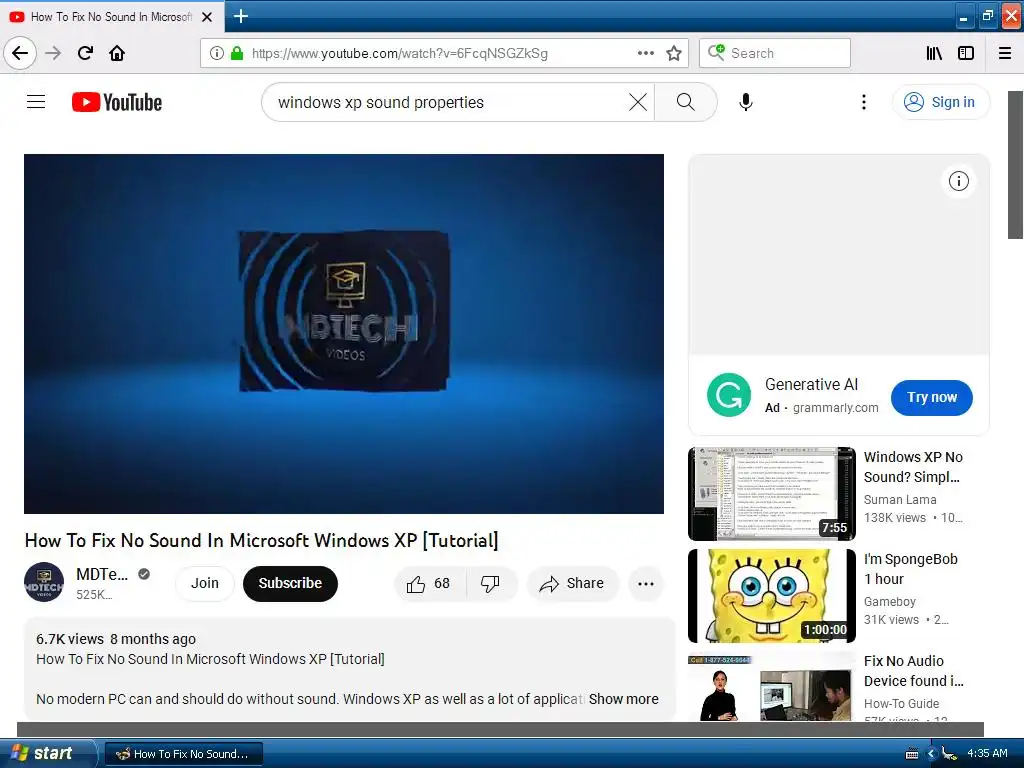Screen dimensions: 1024x768
Task: Click the "6.7K views 8 months ago" text
Action: pyautogui.click(x=116, y=639)
